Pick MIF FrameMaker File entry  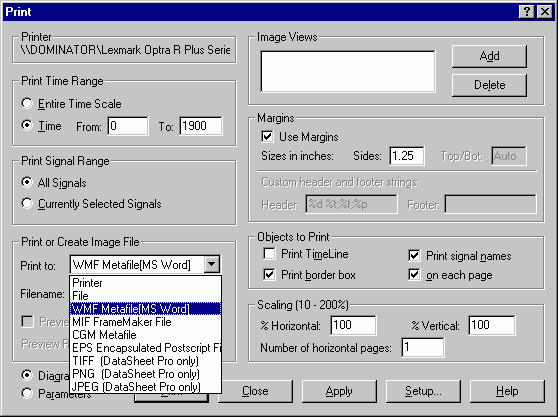[x=146, y=322]
